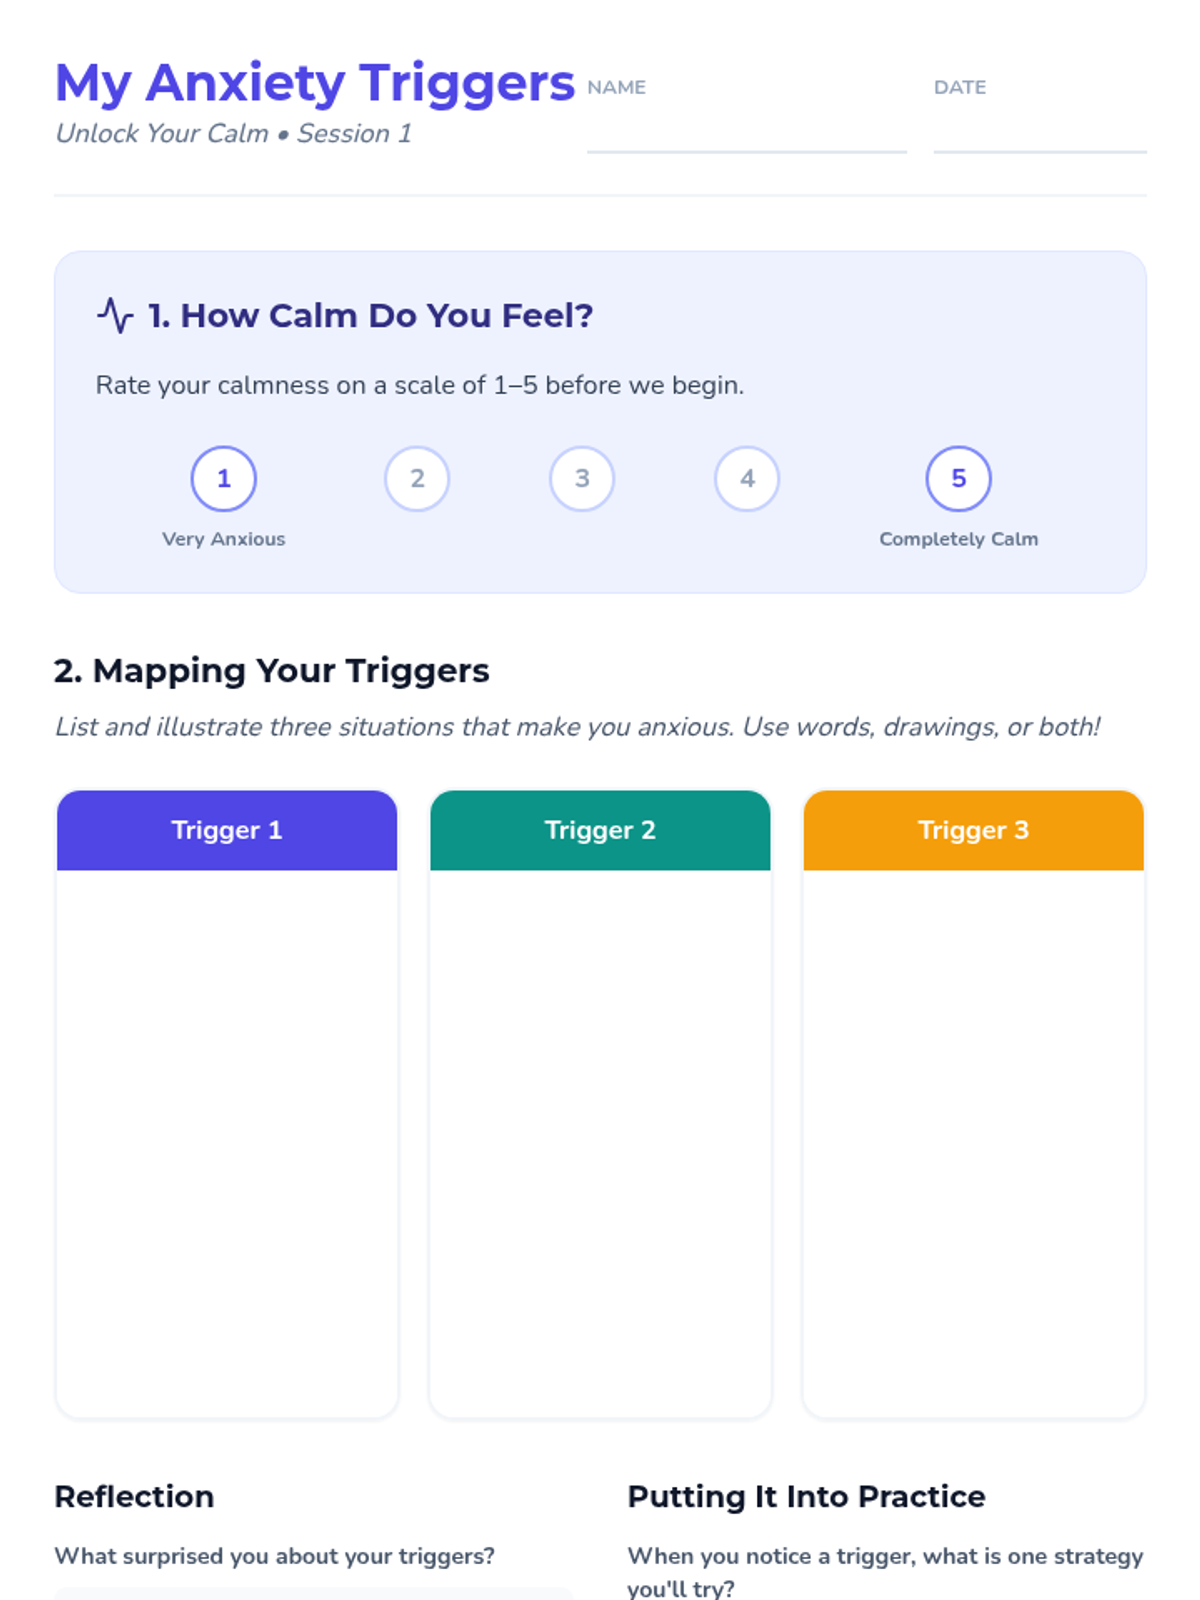
Task: Click the Reflection section heading
Action: [x=134, y=1497]
